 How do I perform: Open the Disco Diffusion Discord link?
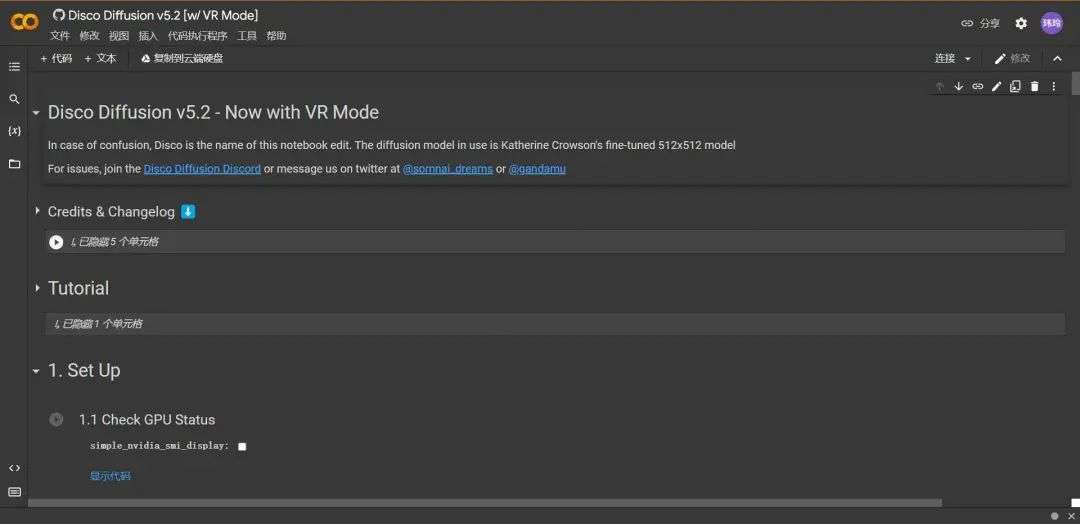click(202, 169)
